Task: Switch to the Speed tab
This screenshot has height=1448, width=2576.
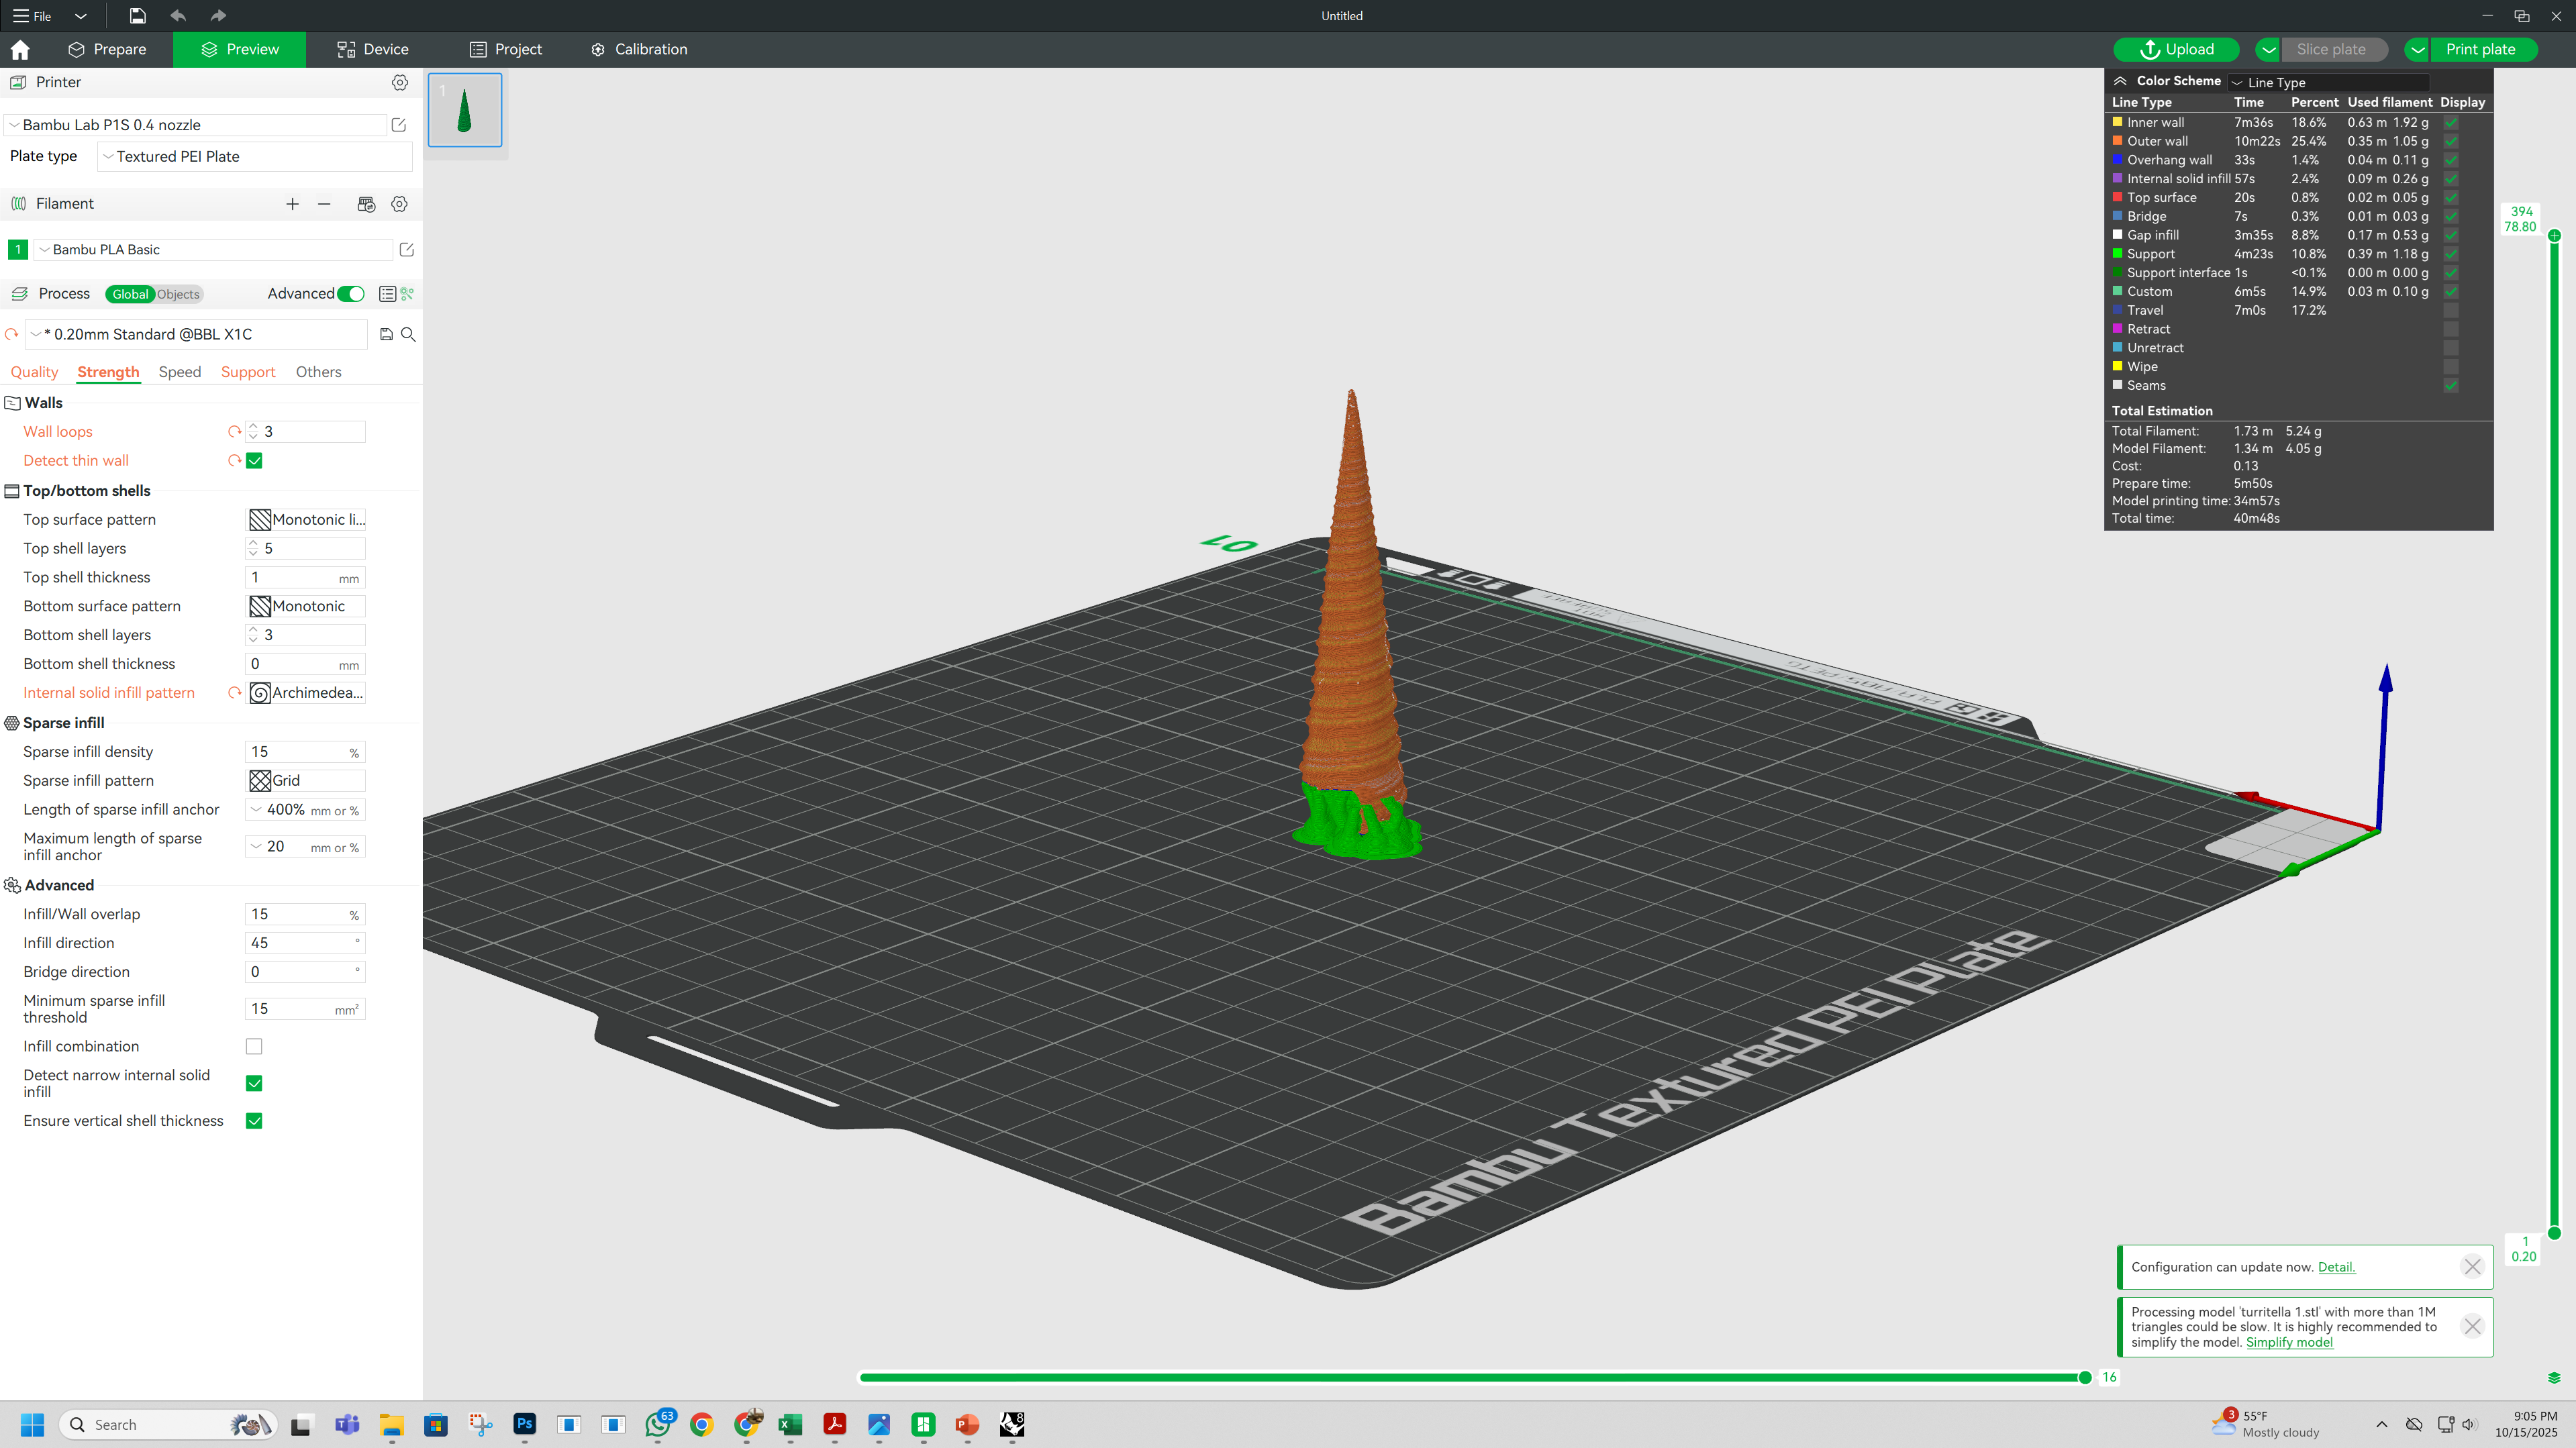Action: coord(180,372)
